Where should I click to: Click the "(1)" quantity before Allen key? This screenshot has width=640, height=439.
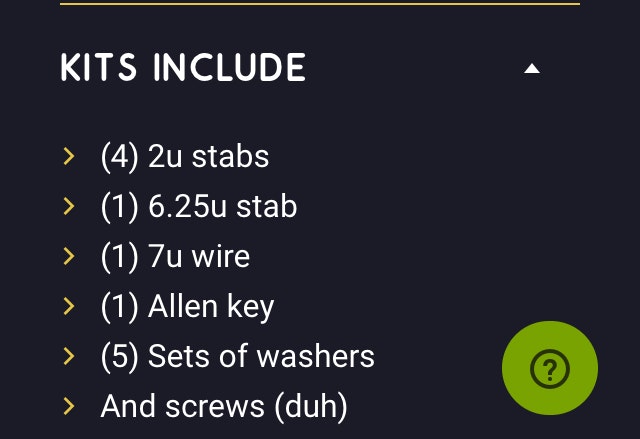click(x=120, y=307)
